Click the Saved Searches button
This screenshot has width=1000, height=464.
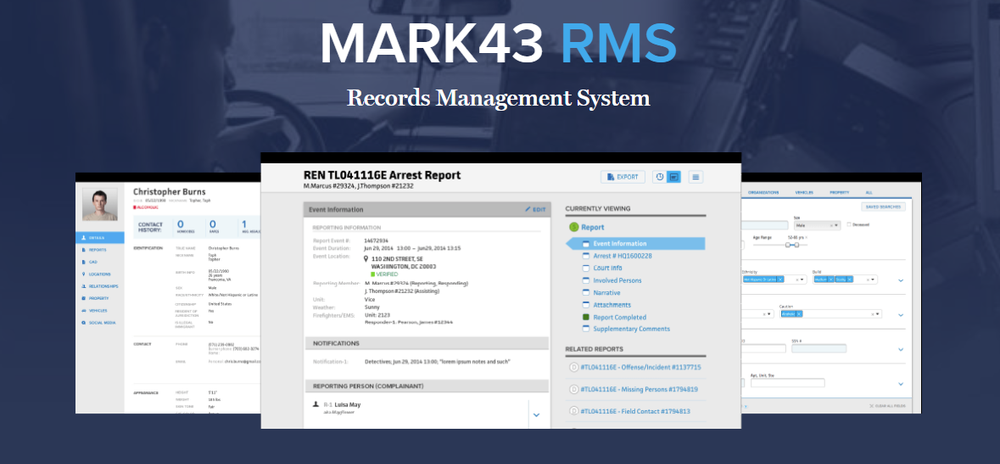click(x=883, y=207)
